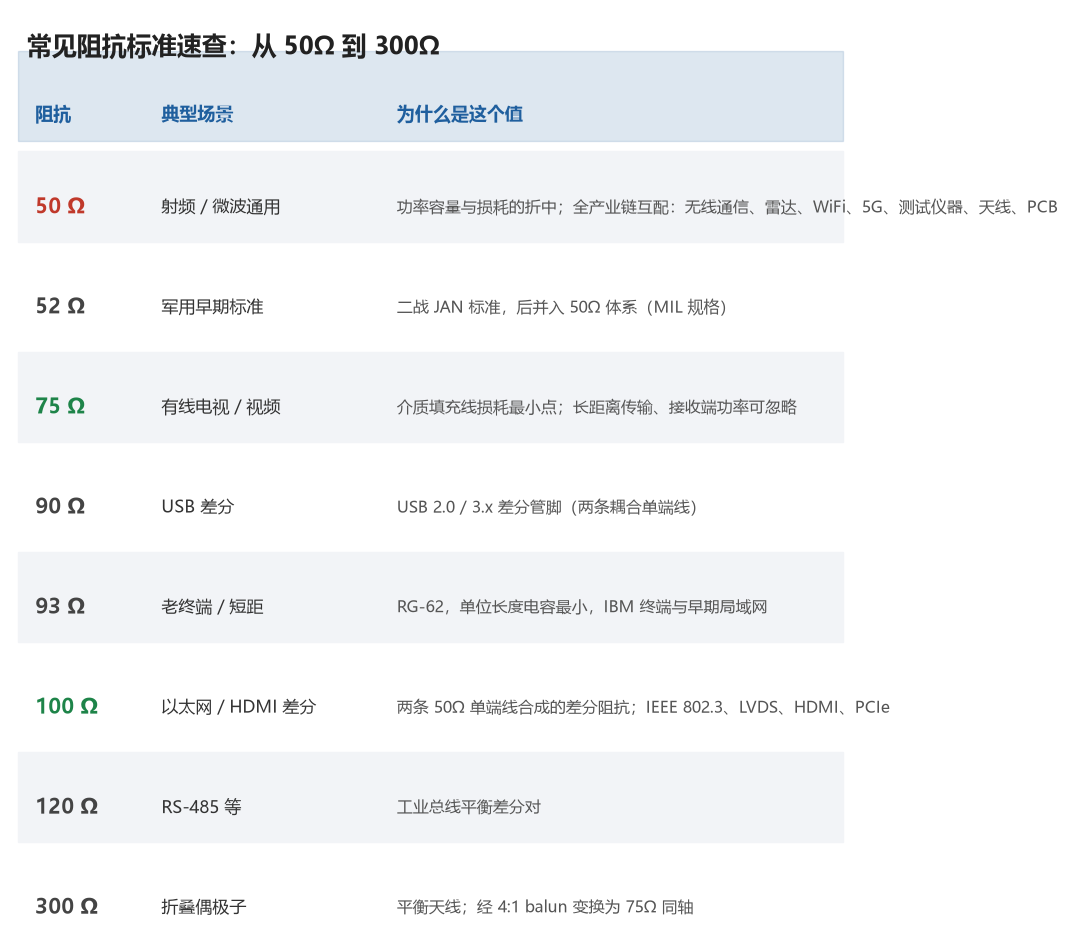1067x929 pixels.
Task: Select the green 100 Ω impedance value
Action: pyautogui.click(x=67, y=706)
